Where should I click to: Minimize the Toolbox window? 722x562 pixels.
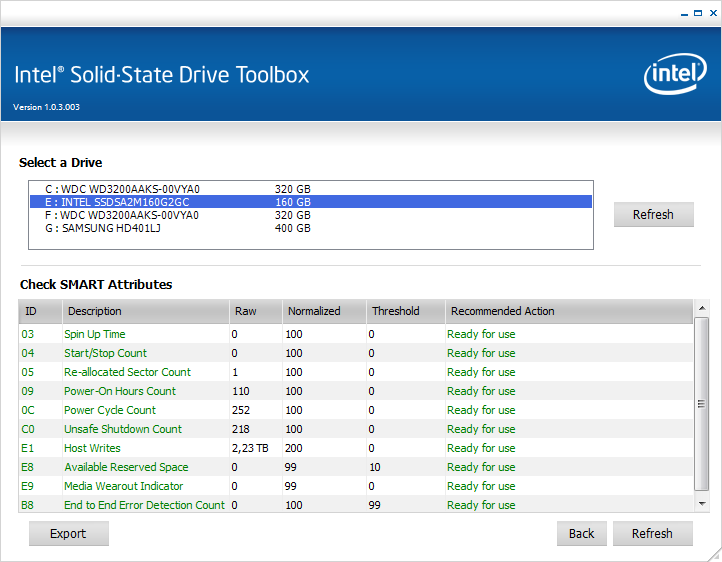pos(684,14)
